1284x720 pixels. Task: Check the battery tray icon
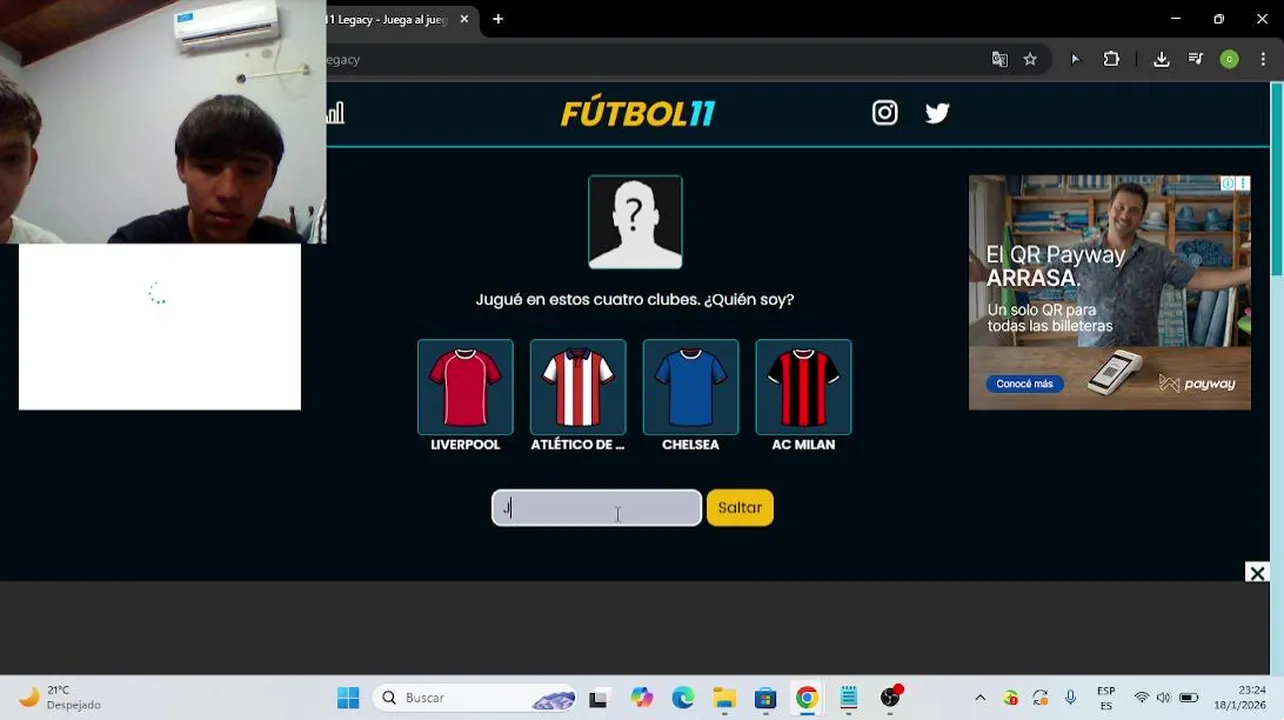click(1188, 698)
